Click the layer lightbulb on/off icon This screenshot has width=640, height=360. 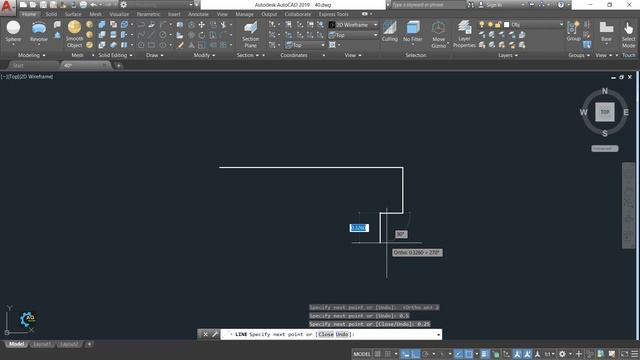coord(482,25)
